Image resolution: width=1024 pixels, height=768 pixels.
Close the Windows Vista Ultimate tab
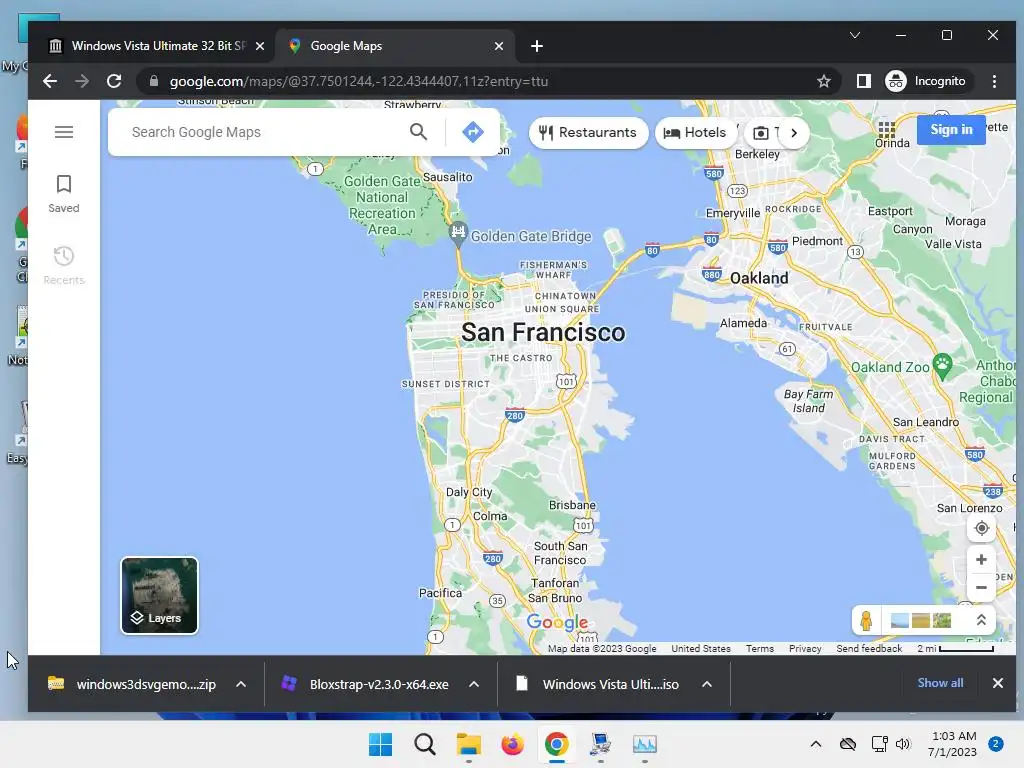click(x=260, y=46)
